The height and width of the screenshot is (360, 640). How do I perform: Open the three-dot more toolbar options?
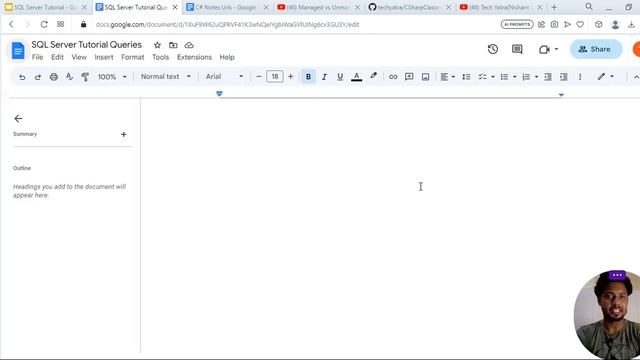580,77
